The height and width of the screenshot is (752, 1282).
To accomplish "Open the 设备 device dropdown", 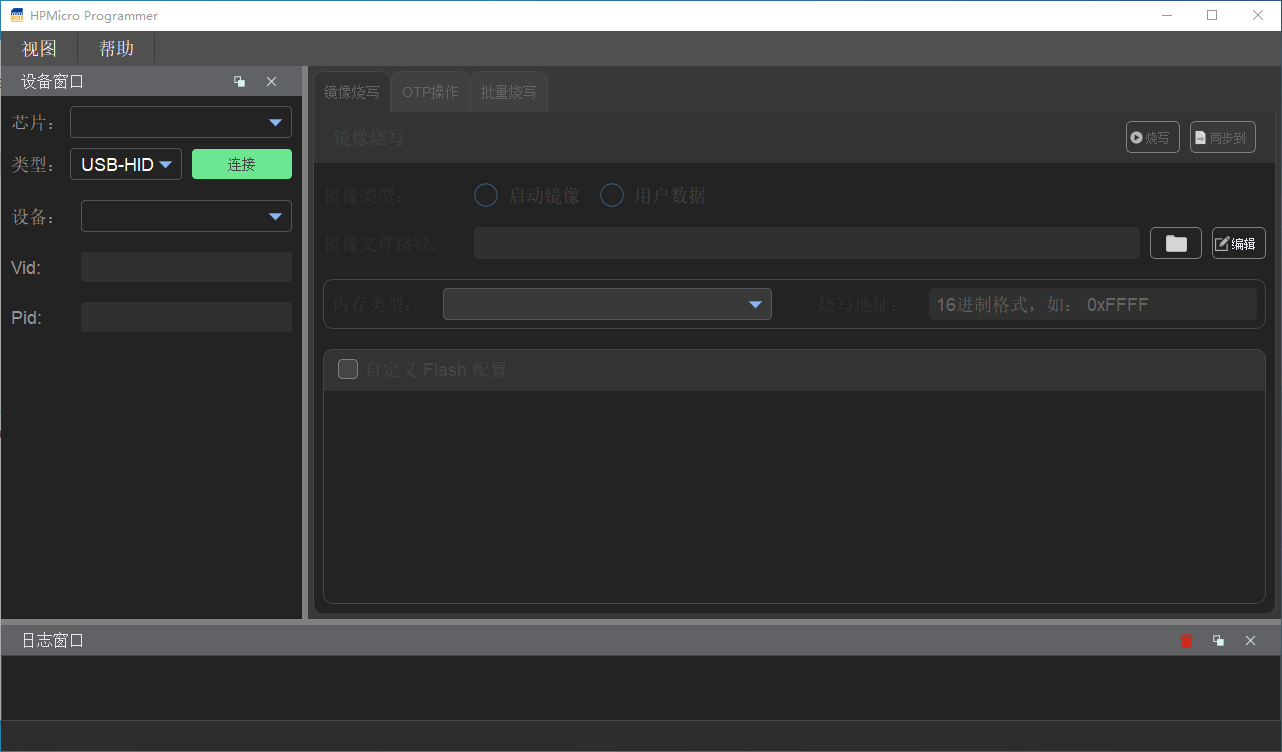I will pos(186,216).
